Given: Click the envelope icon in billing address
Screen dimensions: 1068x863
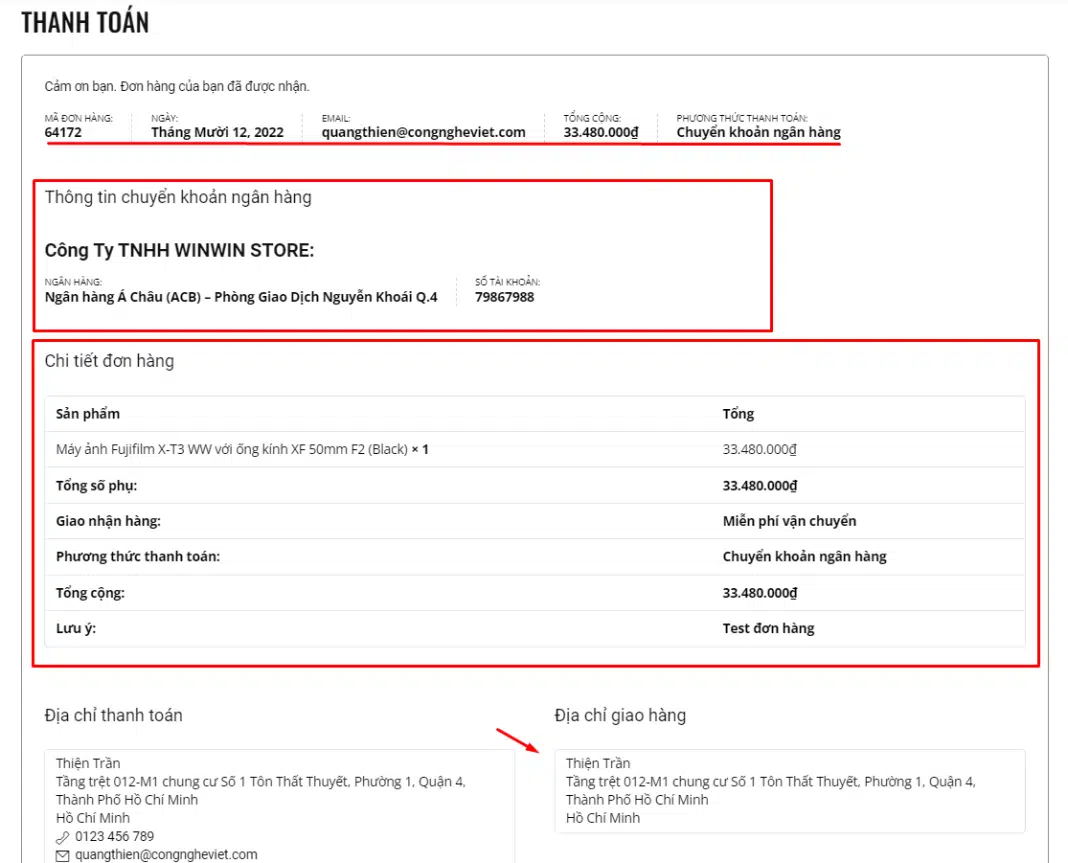Looking at the screenshot, I should point(63,855).
